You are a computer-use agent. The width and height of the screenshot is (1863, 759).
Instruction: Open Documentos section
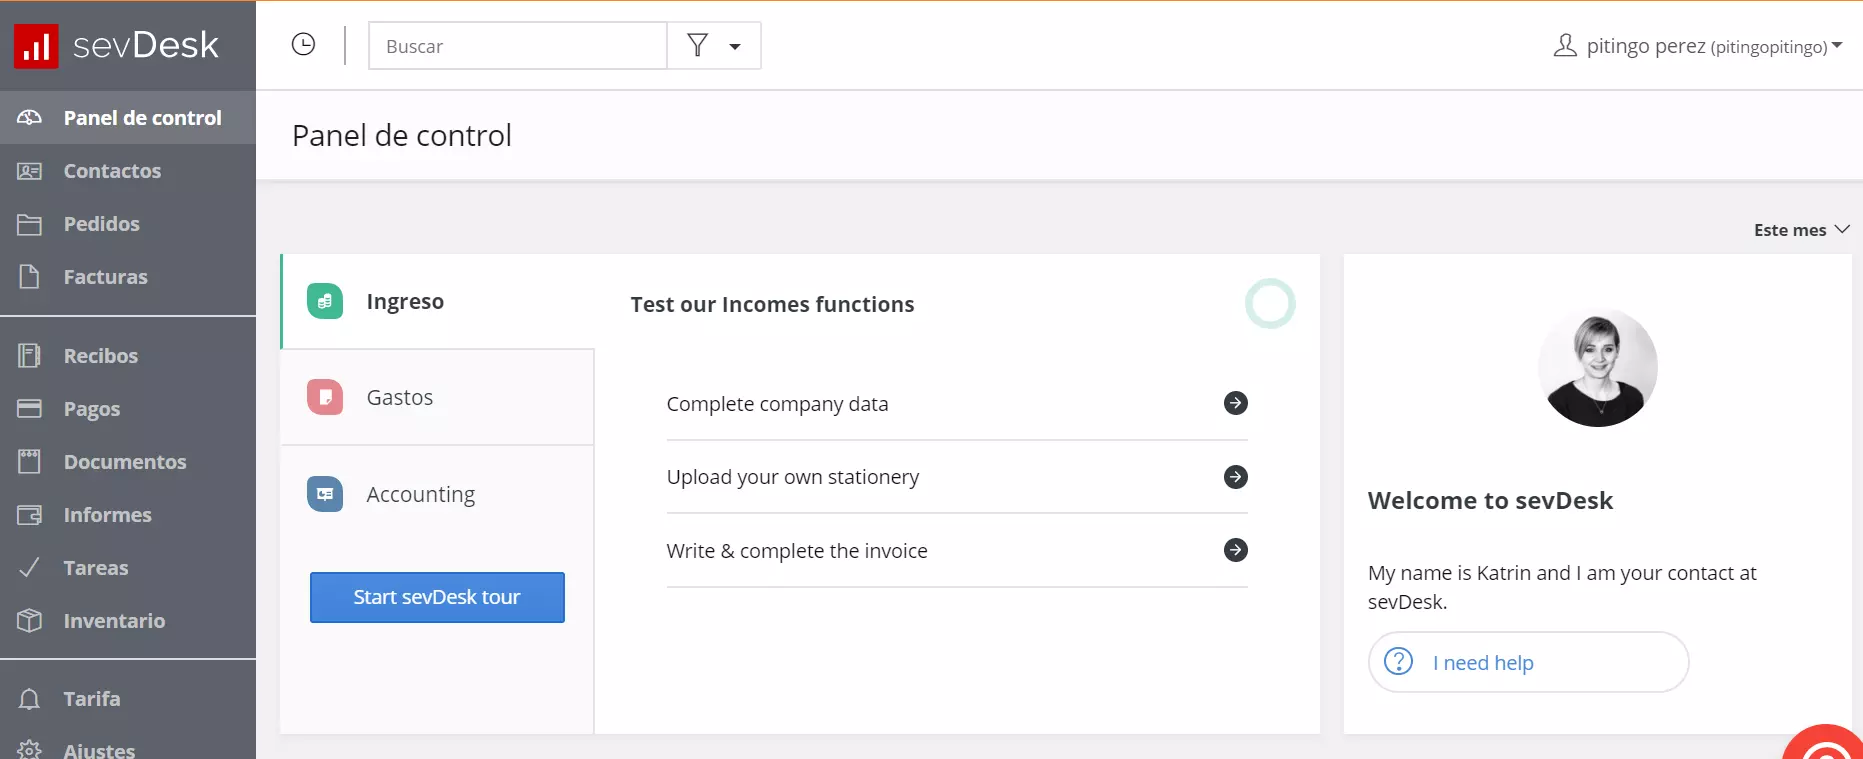(x=128, y=462)
